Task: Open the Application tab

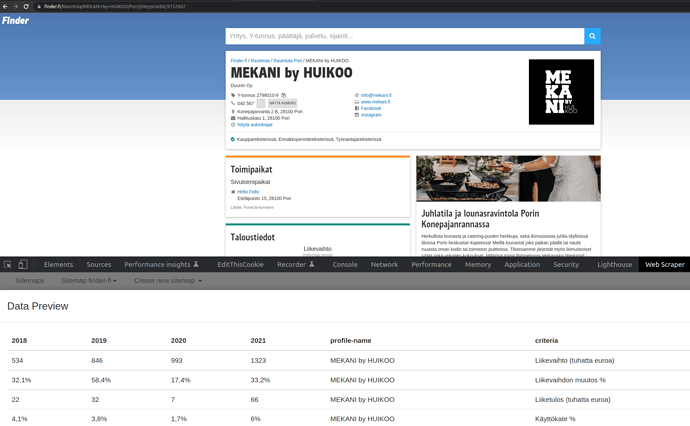Action: [x=522, y=264]
